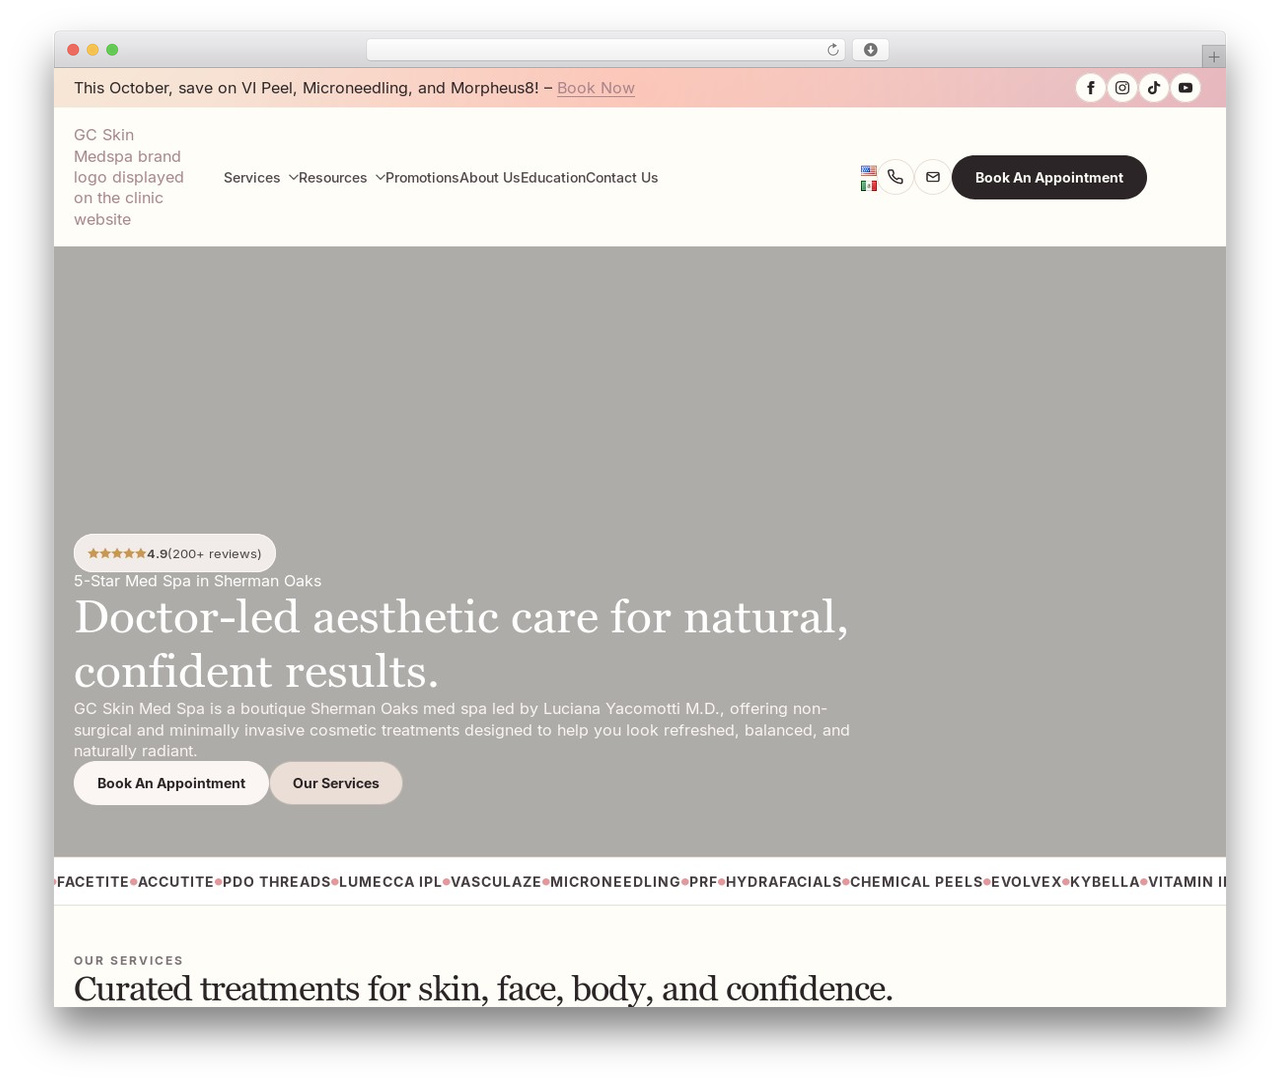The width and height of the screenshot is (1280, 1084).
Task: Select VASCULAZE in the treatment ticker
Action: coord(496,882)
